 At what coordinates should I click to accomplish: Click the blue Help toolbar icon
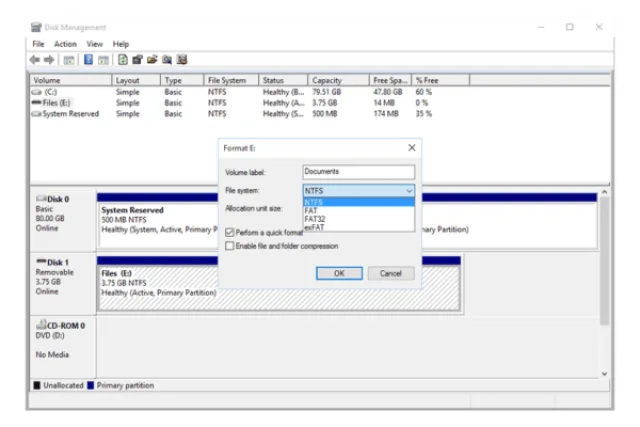[88, 60]
